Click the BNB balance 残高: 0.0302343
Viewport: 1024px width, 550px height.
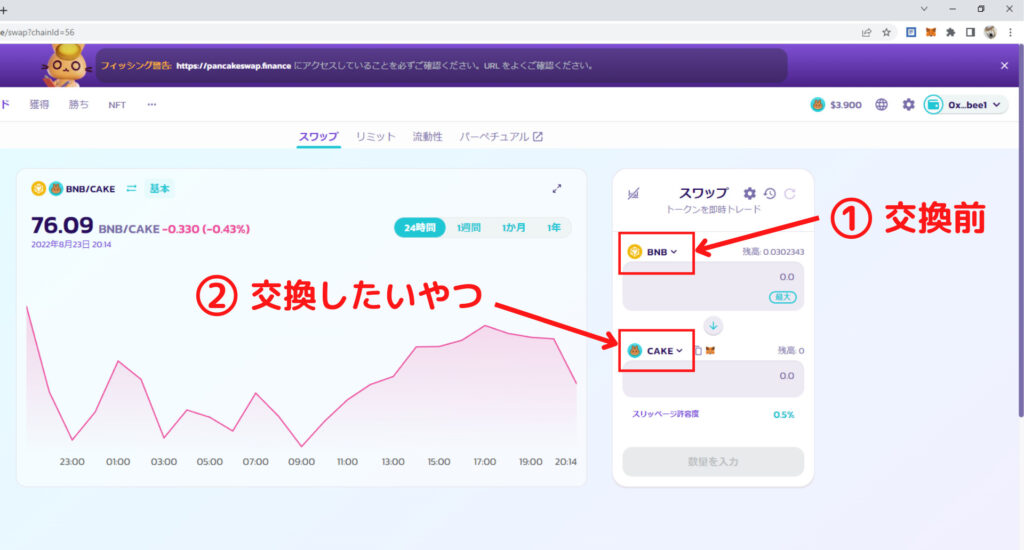pyautogui.click(x=773, y=251)
